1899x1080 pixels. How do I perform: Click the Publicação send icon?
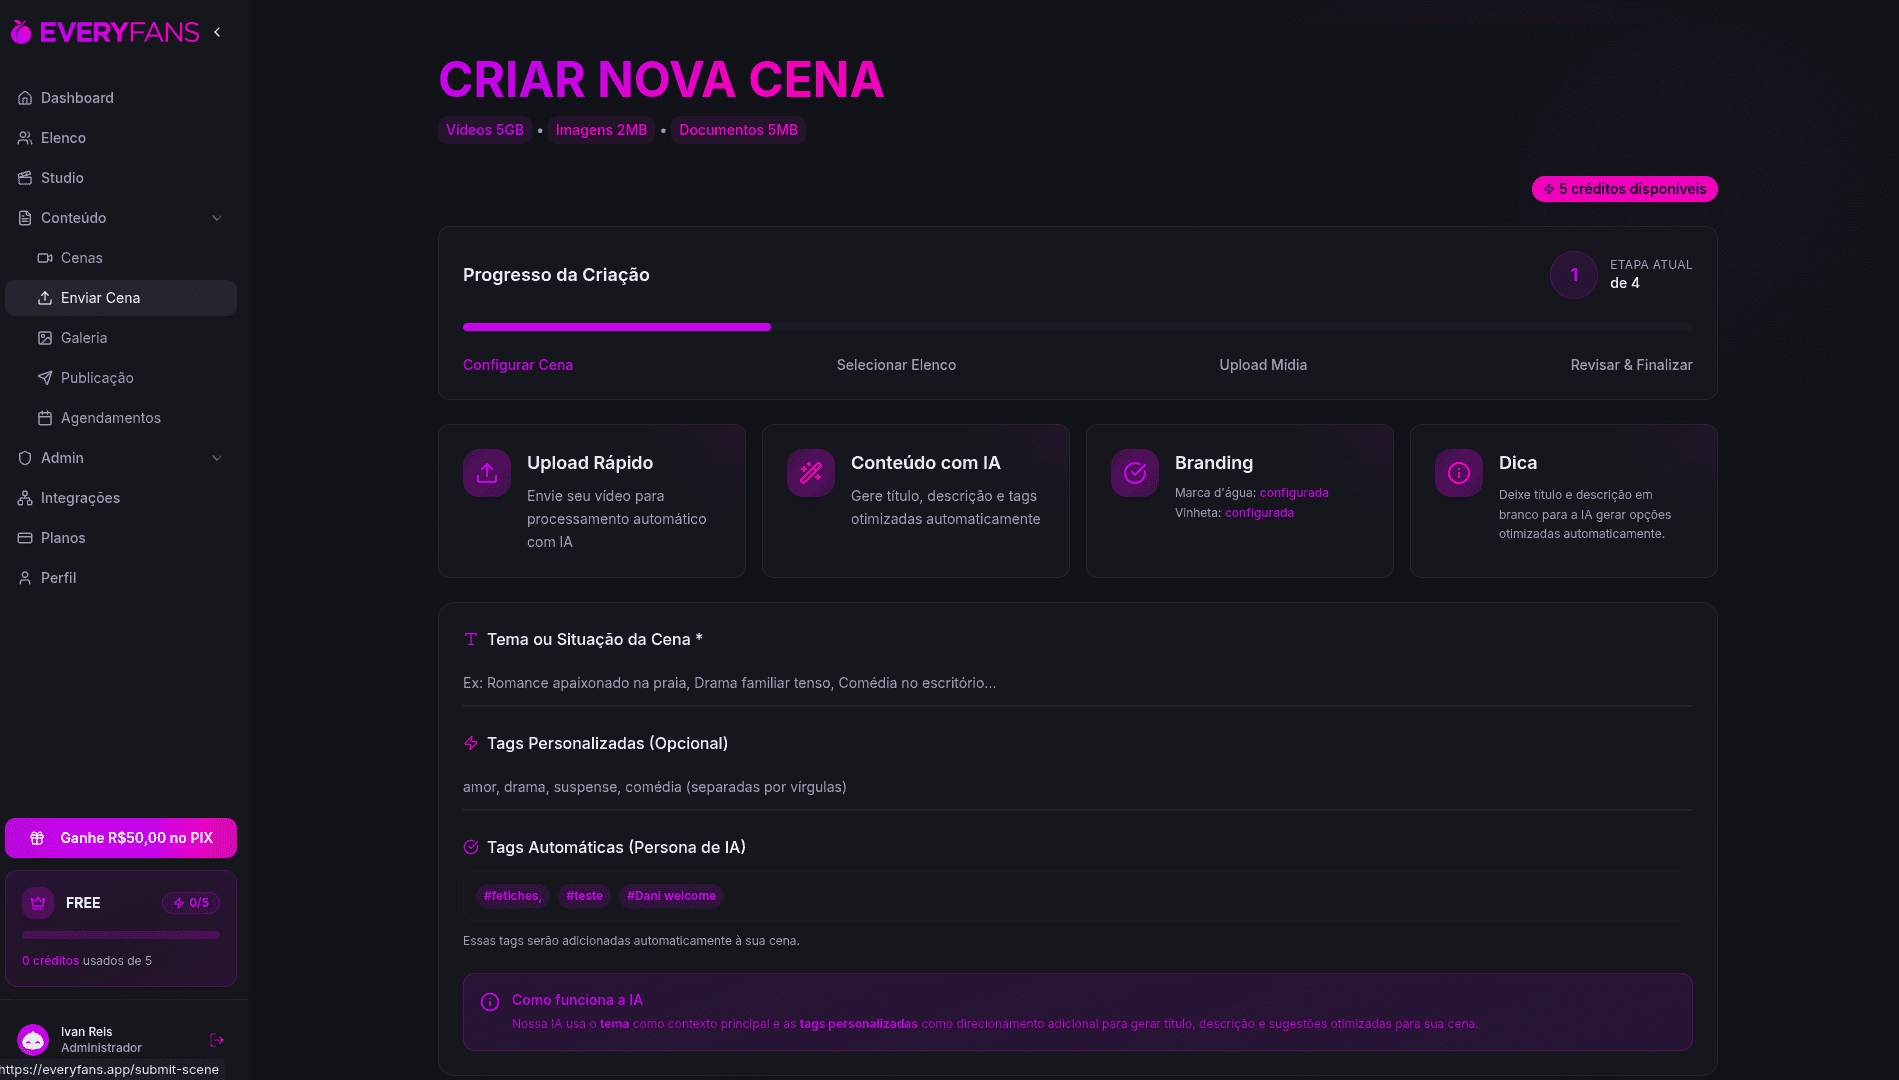point(44,377)
